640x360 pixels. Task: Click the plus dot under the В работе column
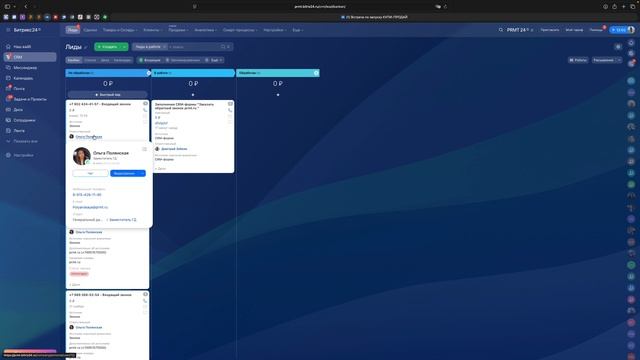click(193, 95)
